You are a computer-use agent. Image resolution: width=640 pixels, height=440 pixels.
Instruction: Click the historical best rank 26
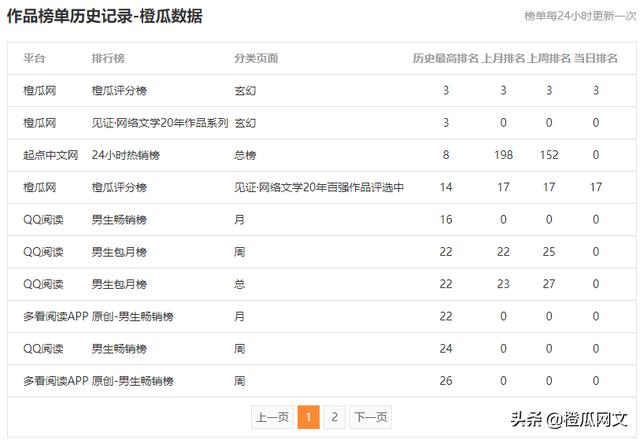coord(446,381)
